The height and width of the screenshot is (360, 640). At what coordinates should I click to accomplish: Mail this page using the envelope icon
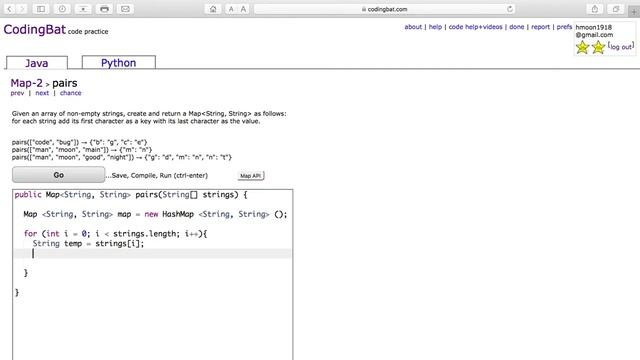pos(125,9)
